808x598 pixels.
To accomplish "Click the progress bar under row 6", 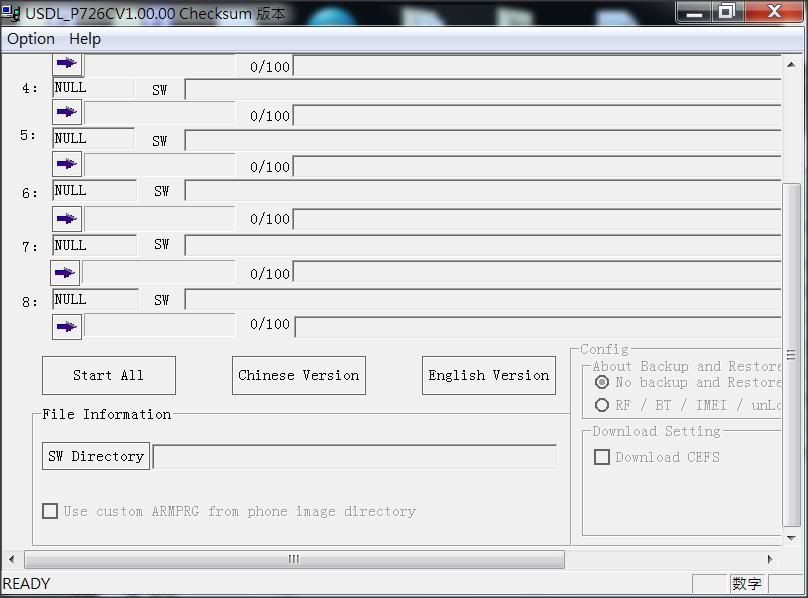I will click(x=537, y=219).
